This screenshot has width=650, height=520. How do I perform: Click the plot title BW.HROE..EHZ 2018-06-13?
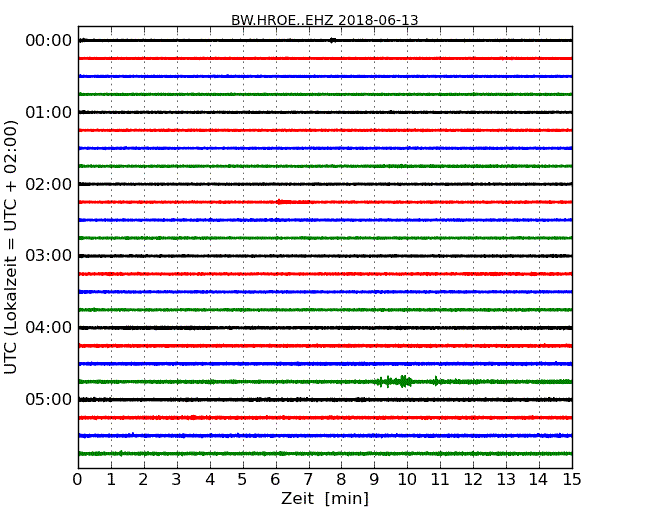325,20
